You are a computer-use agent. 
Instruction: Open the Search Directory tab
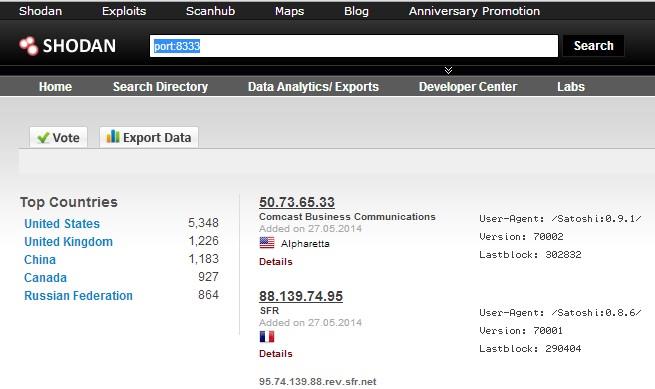[x=160, y=86]
